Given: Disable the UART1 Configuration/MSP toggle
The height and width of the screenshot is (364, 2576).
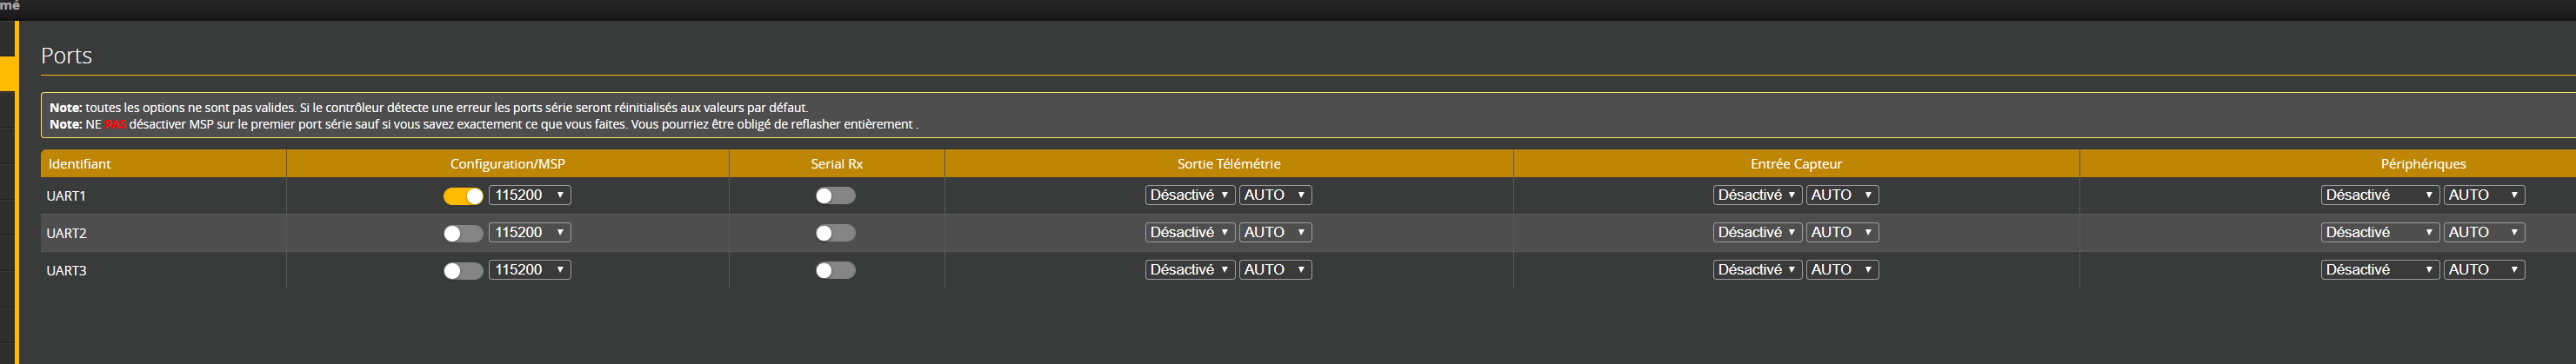Looking at the screenshot, I should click(x=463, y=196).
